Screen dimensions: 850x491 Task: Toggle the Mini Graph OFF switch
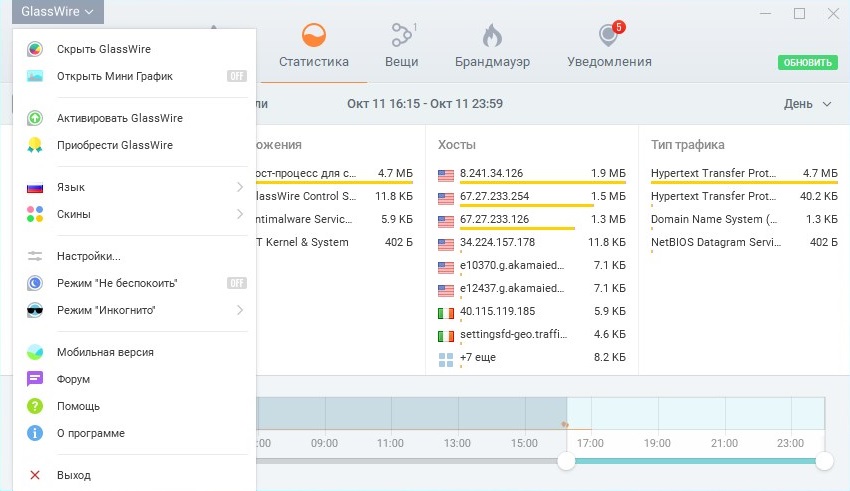(236, 76)
